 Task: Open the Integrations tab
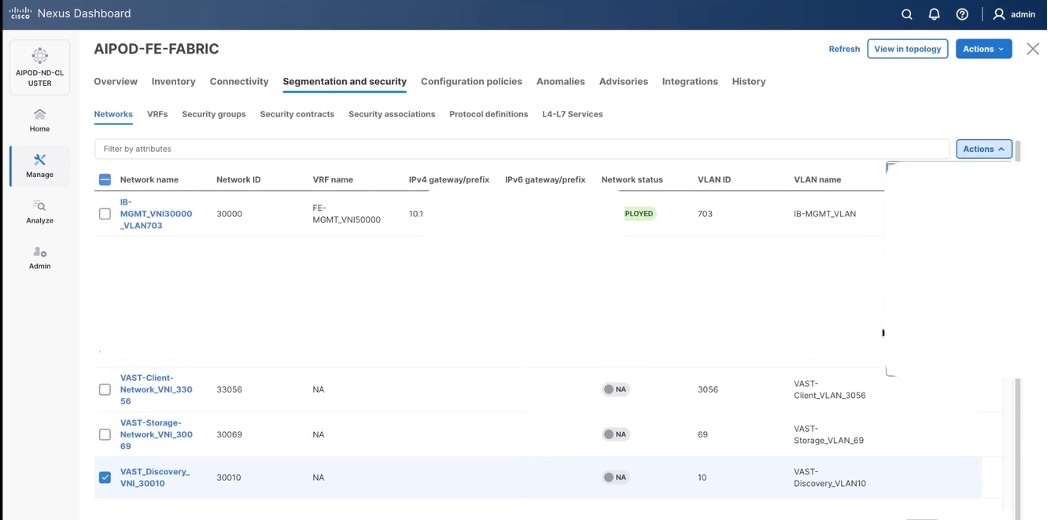click(x=690, y=82)
